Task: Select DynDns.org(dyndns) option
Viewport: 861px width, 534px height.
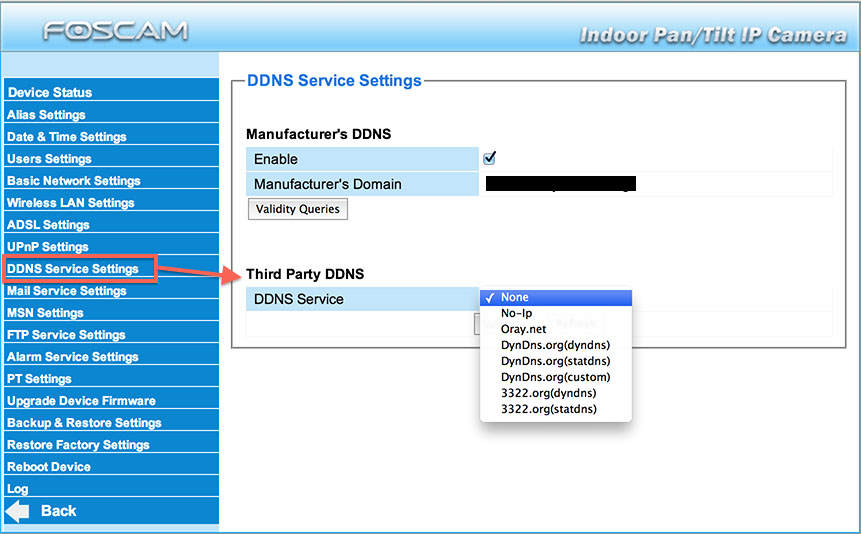Action: click(555, 345)
